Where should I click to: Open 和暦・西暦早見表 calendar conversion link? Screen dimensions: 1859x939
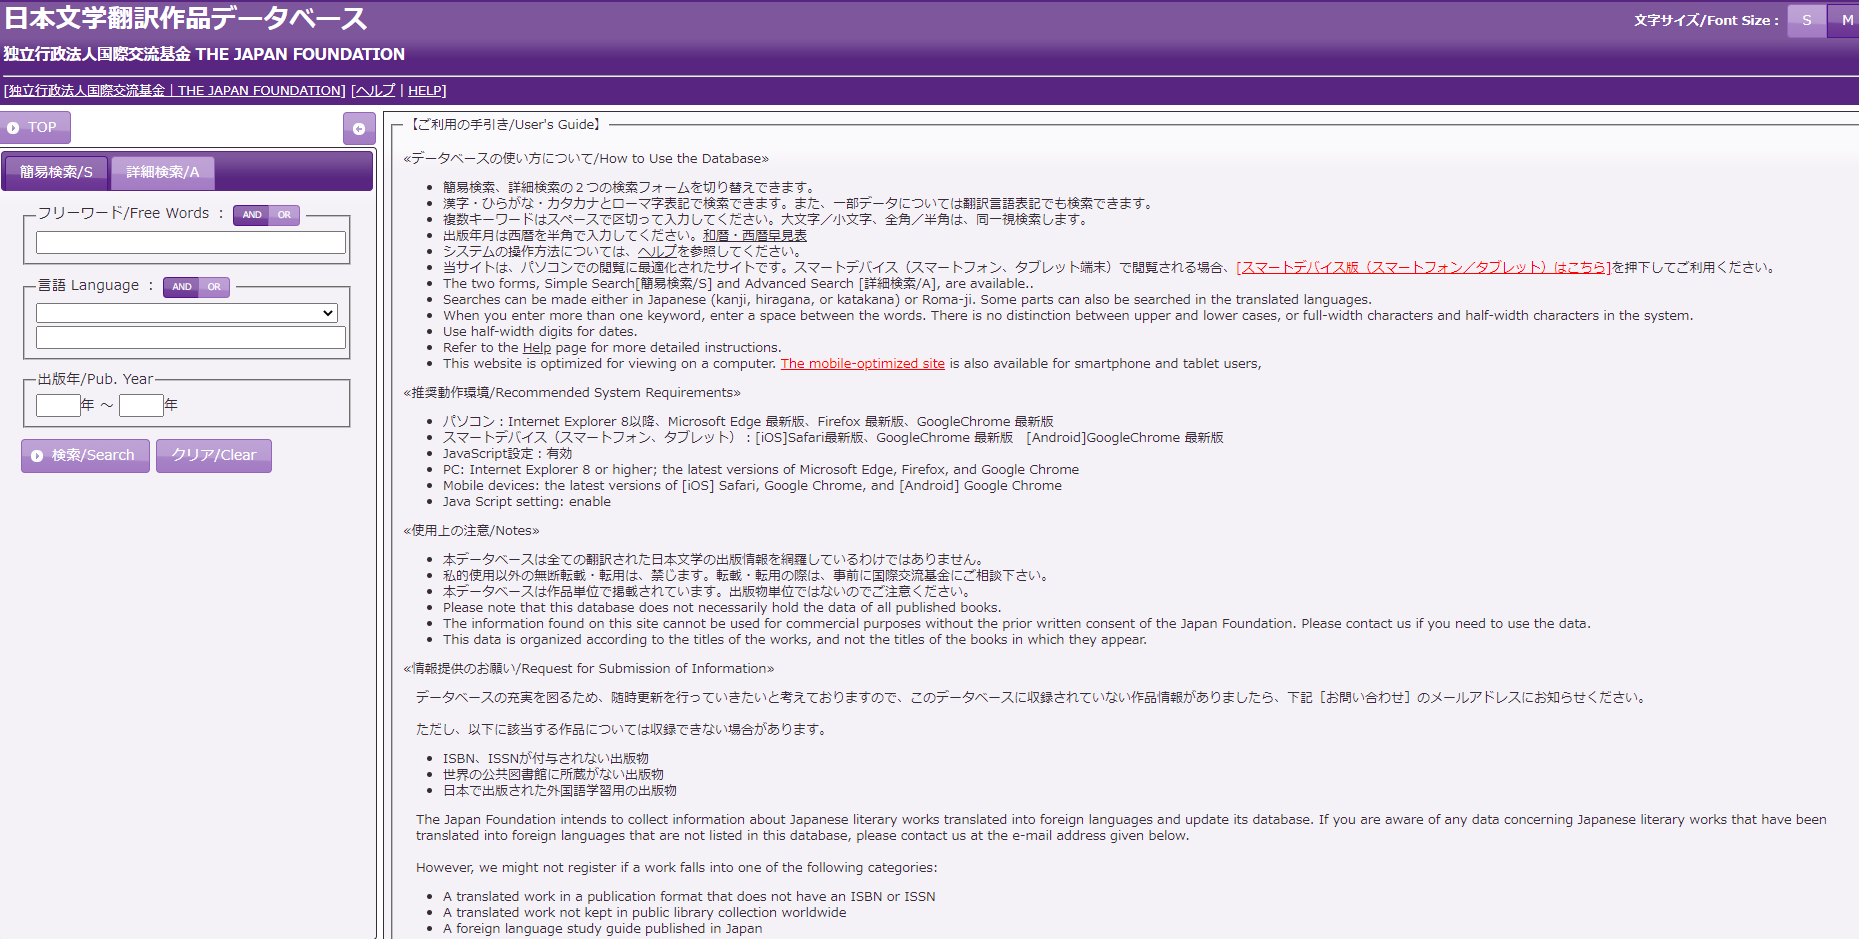coord(755,236)
